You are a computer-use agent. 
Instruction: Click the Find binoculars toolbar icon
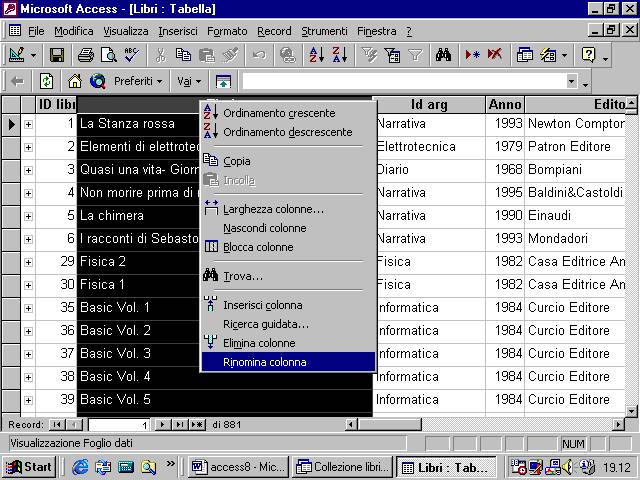pos(443,55)
